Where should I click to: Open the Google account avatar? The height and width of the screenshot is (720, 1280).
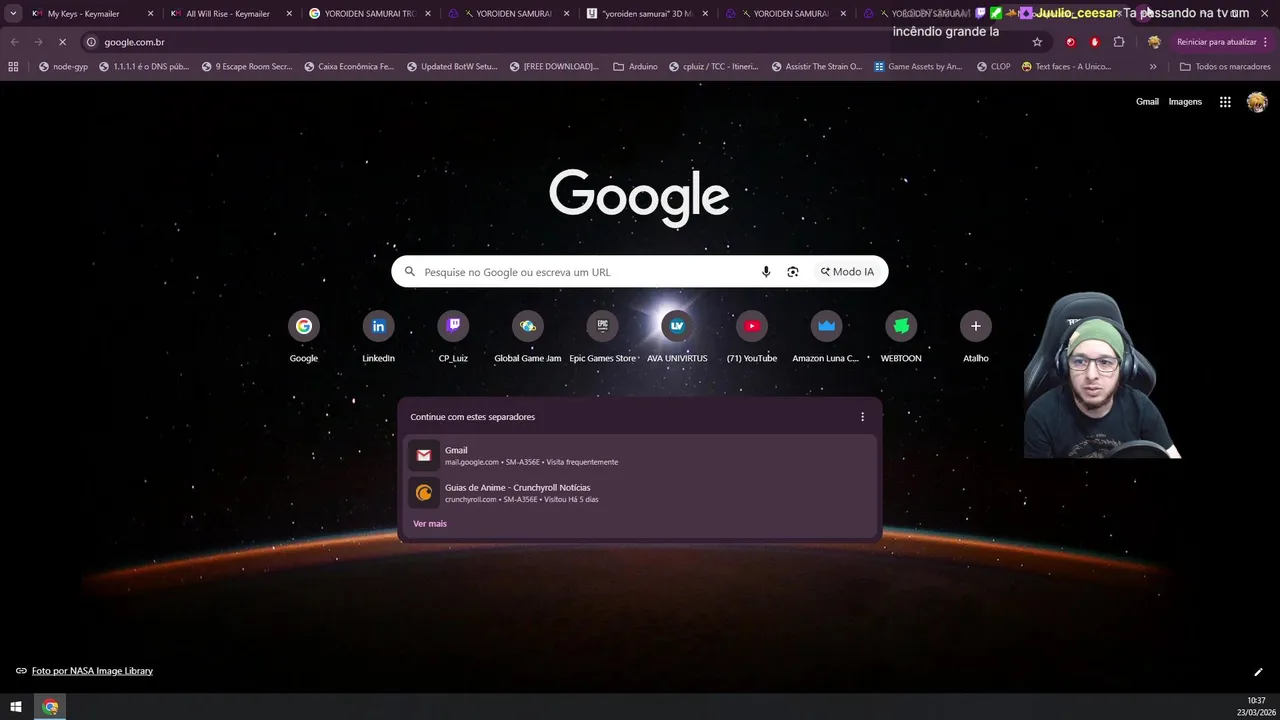pos(1257,102)
